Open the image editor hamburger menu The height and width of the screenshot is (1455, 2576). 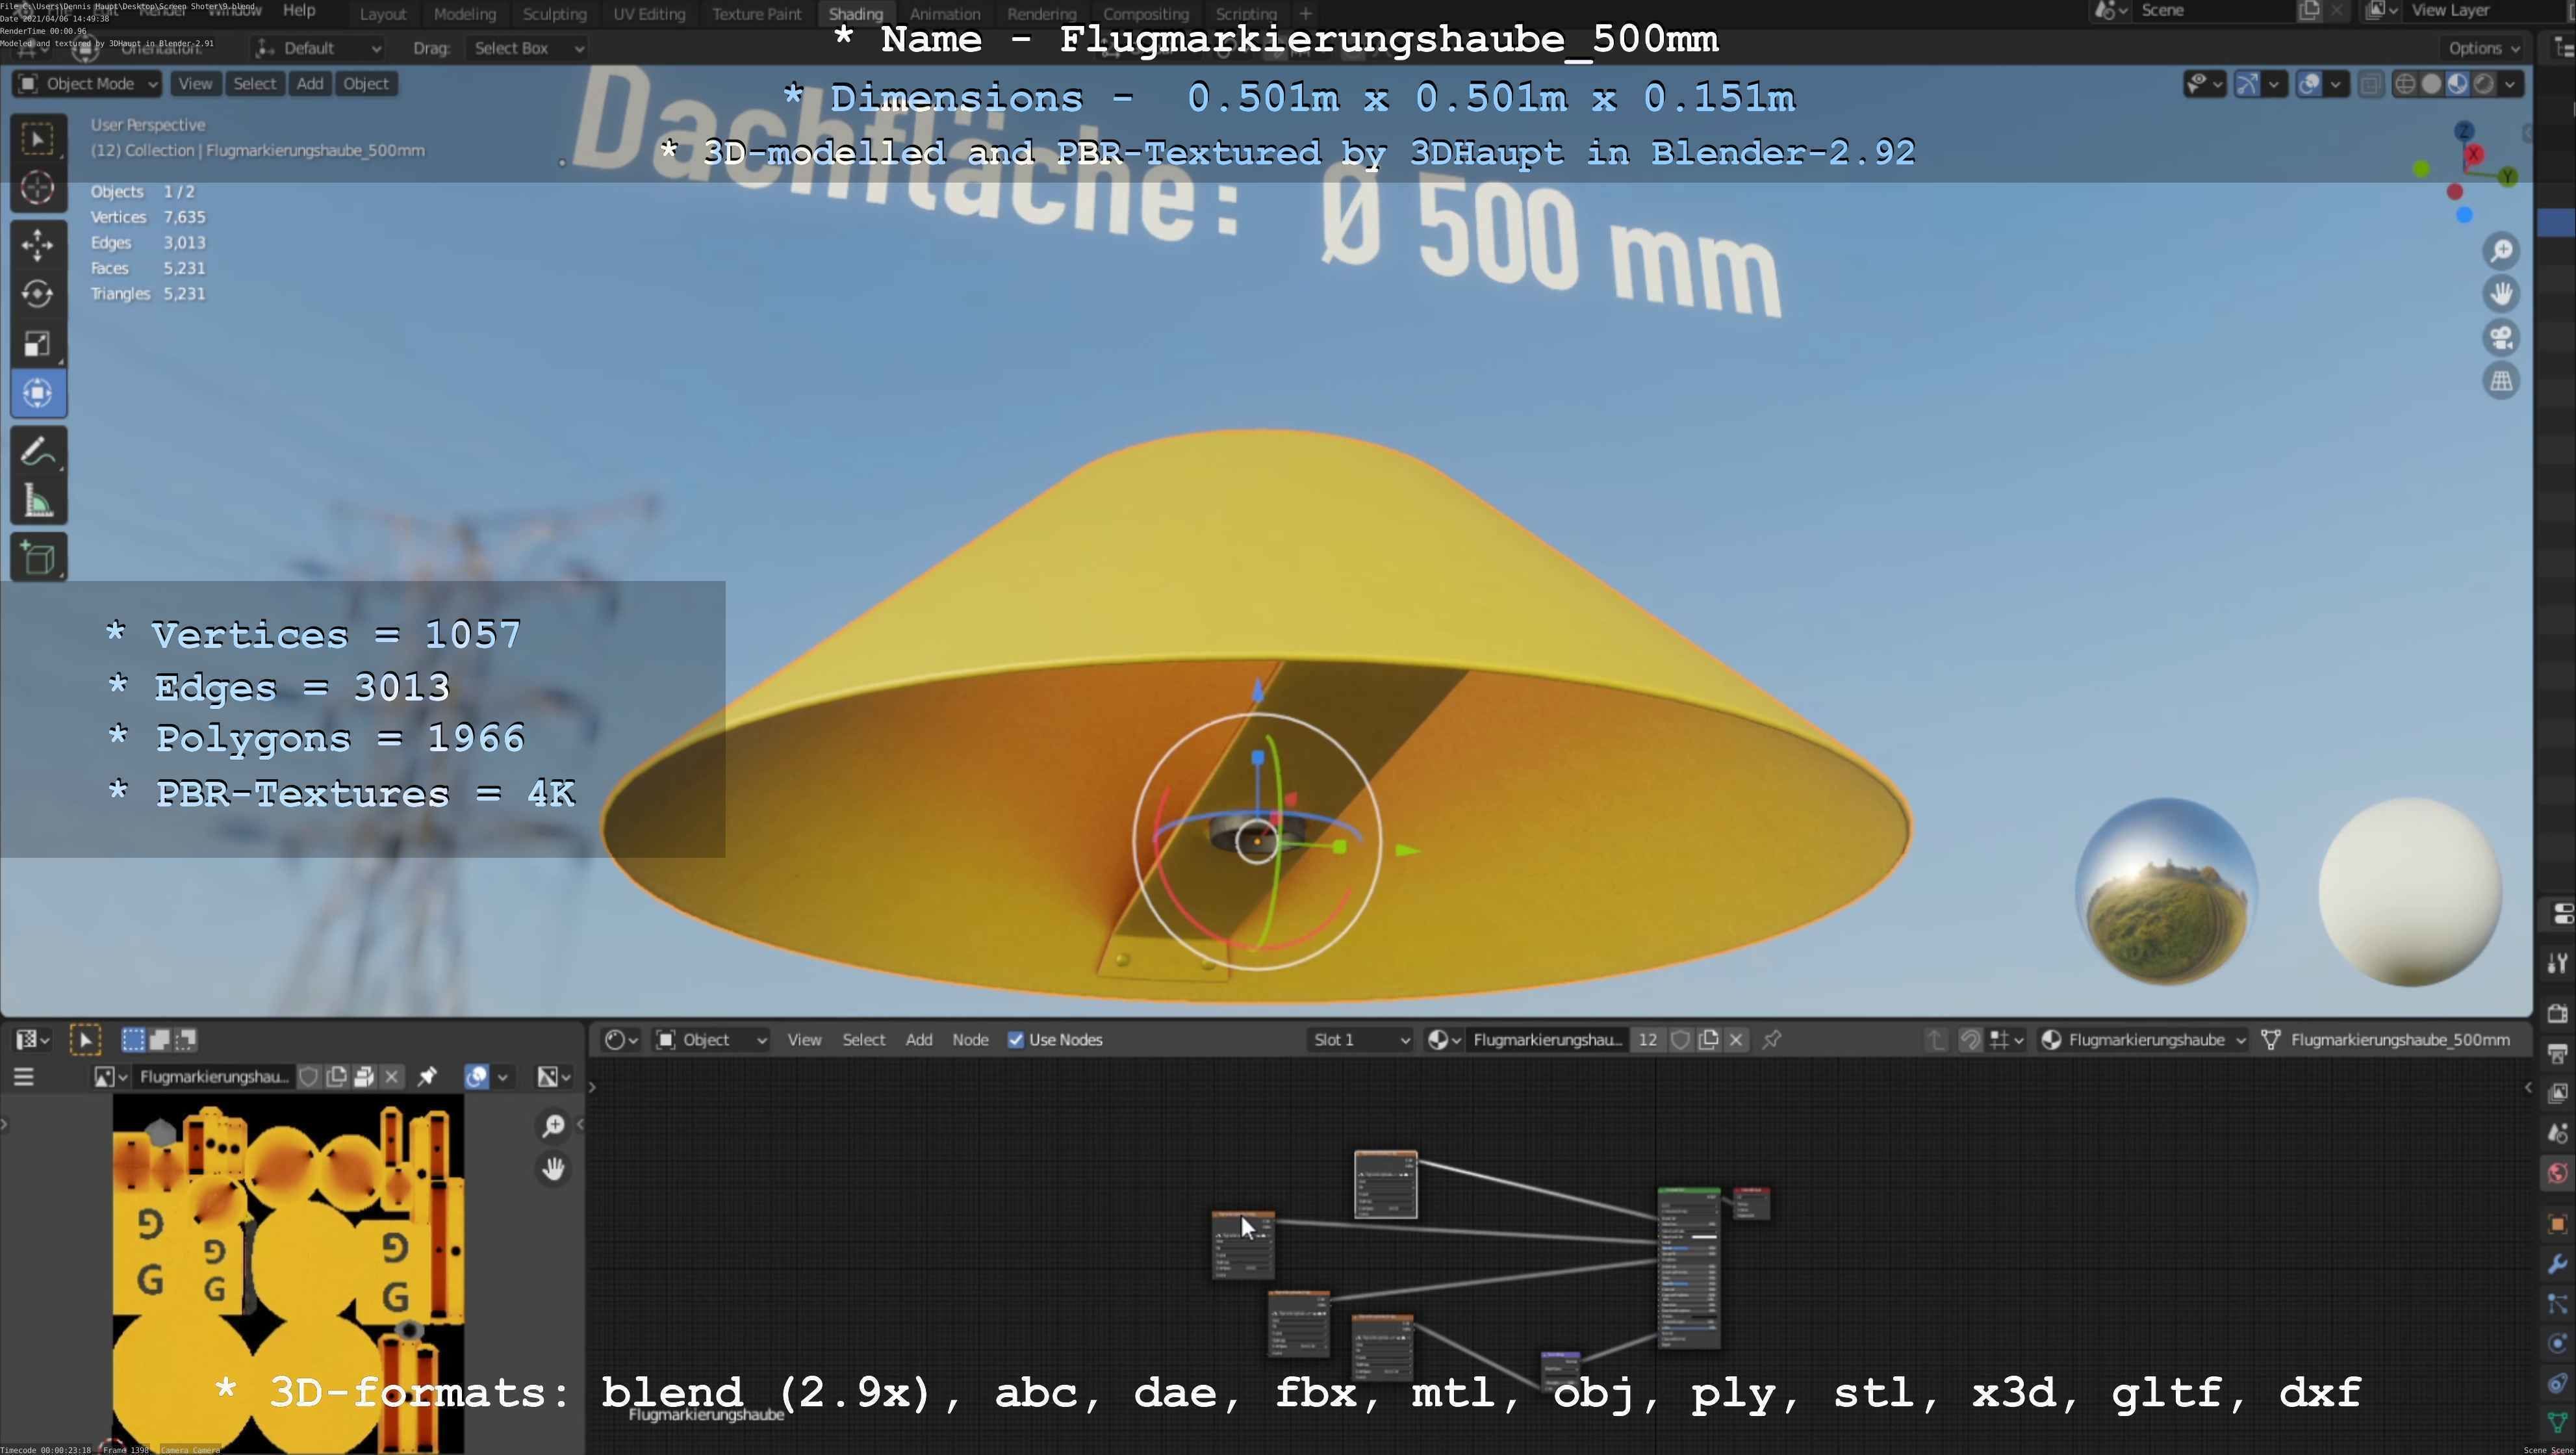click(x=24, y=1077)
